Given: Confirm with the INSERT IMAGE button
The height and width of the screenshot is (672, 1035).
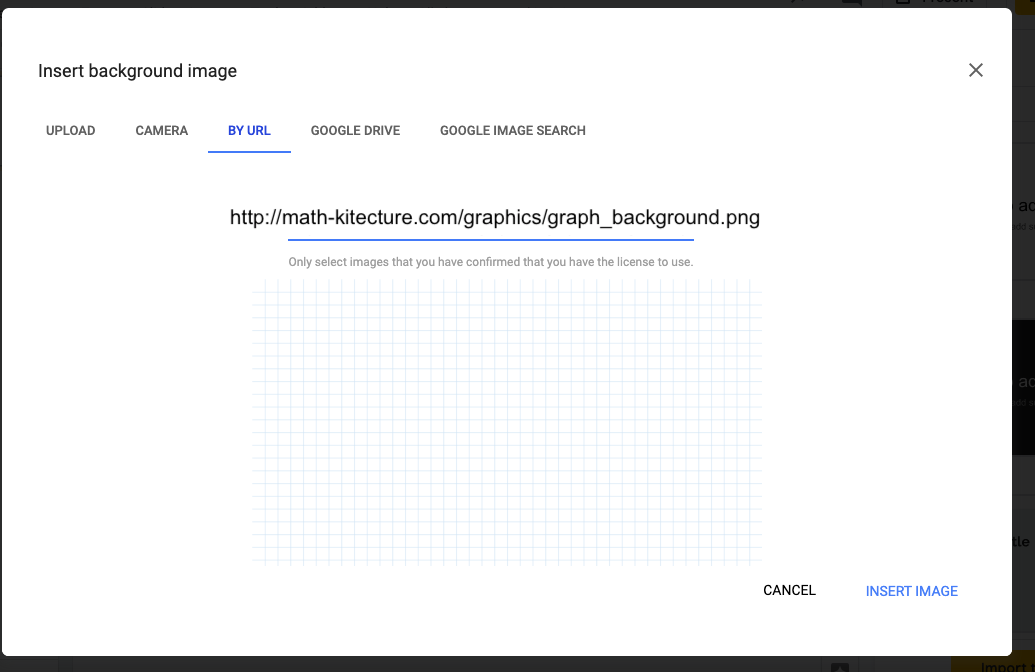Looking at the screenshot, I should point(911,591).
